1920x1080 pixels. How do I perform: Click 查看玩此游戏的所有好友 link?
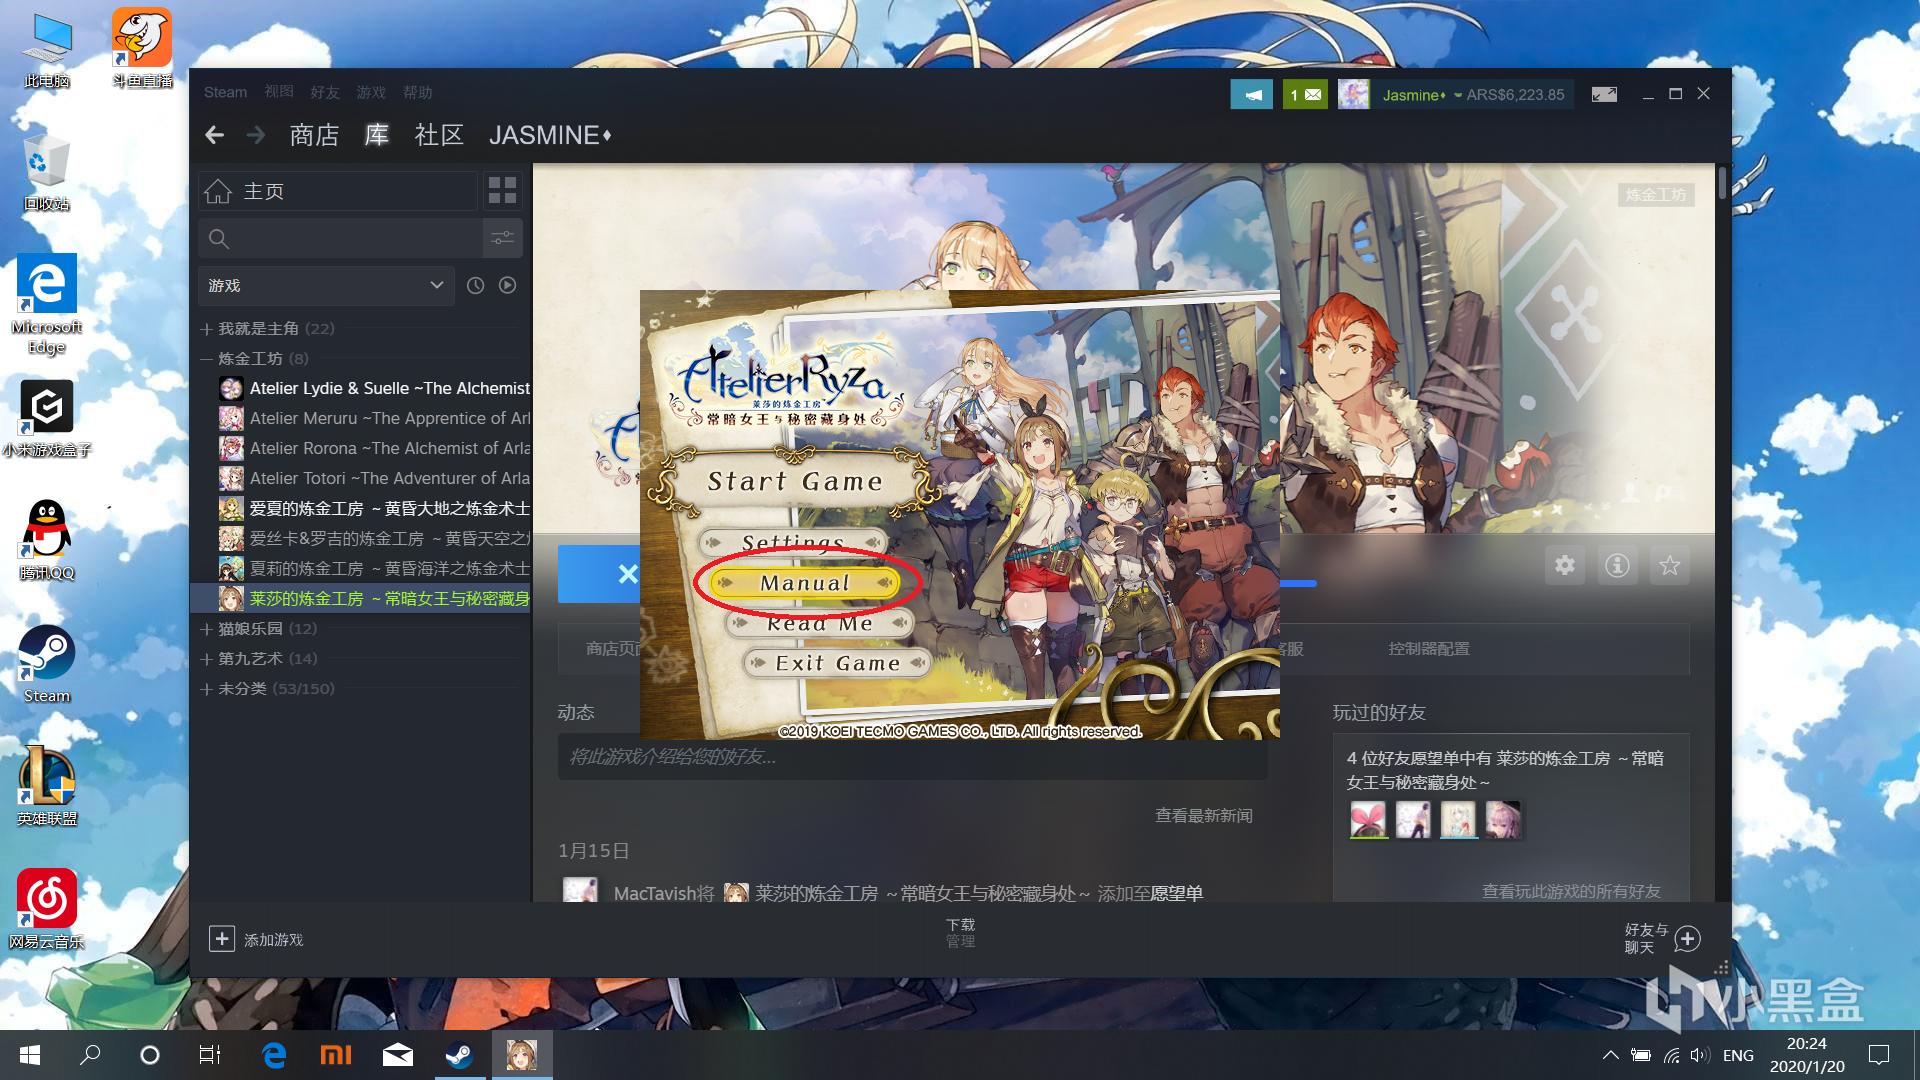click(x=1571, y=891)
